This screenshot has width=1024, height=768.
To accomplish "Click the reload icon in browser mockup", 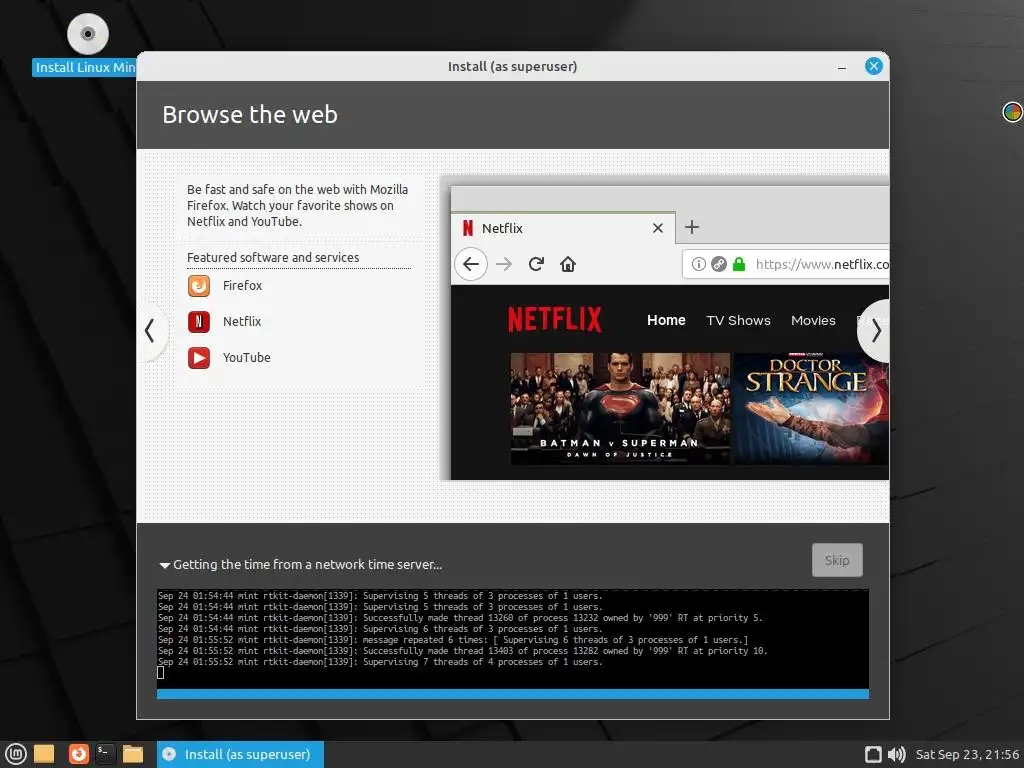I will tap(536, 264).
